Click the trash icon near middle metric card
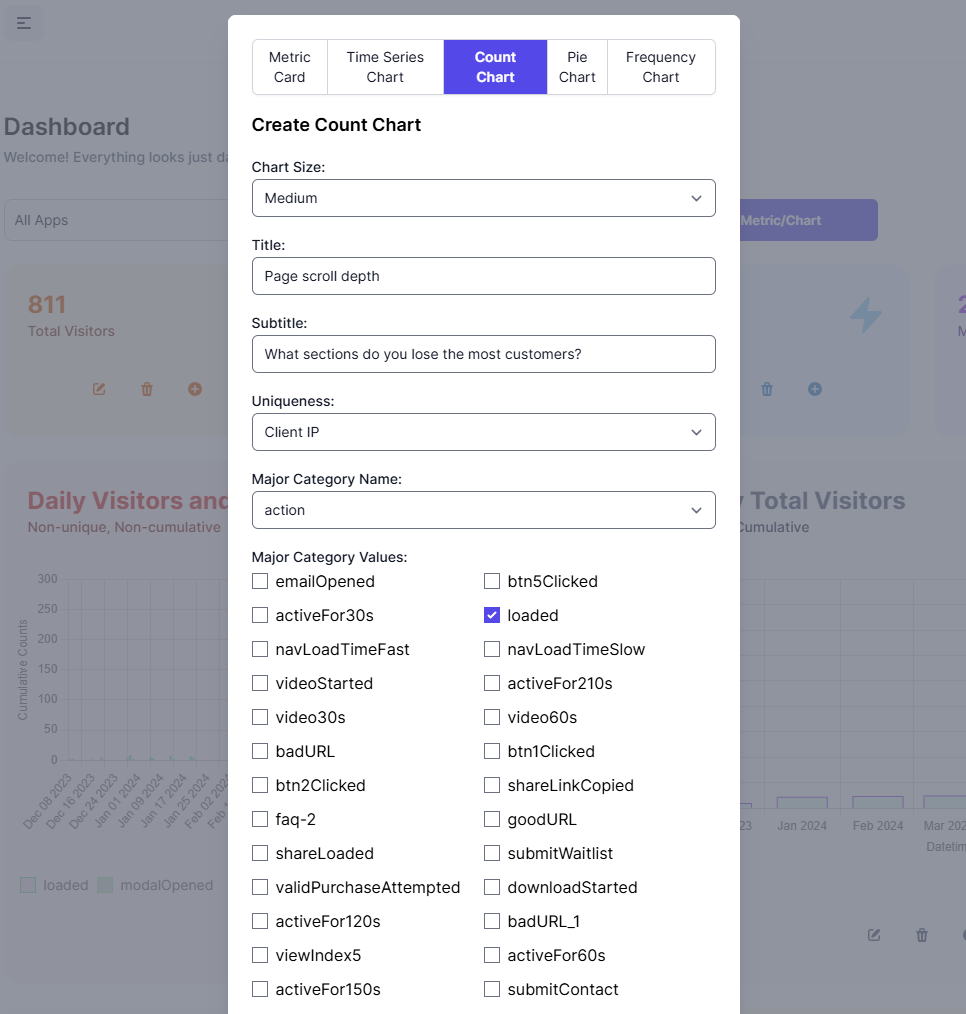 pos(767,389)
